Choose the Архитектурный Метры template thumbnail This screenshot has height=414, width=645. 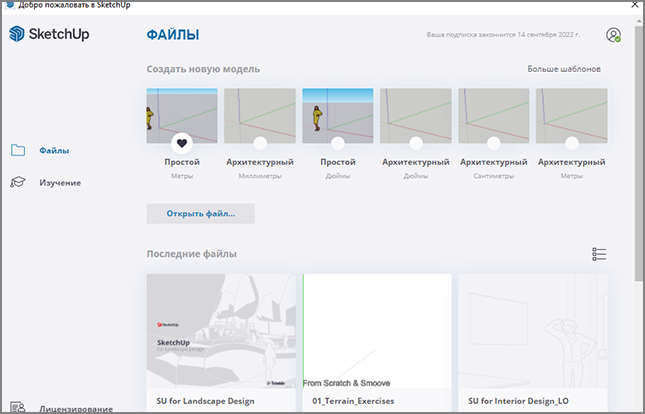(x=572, y=116)
